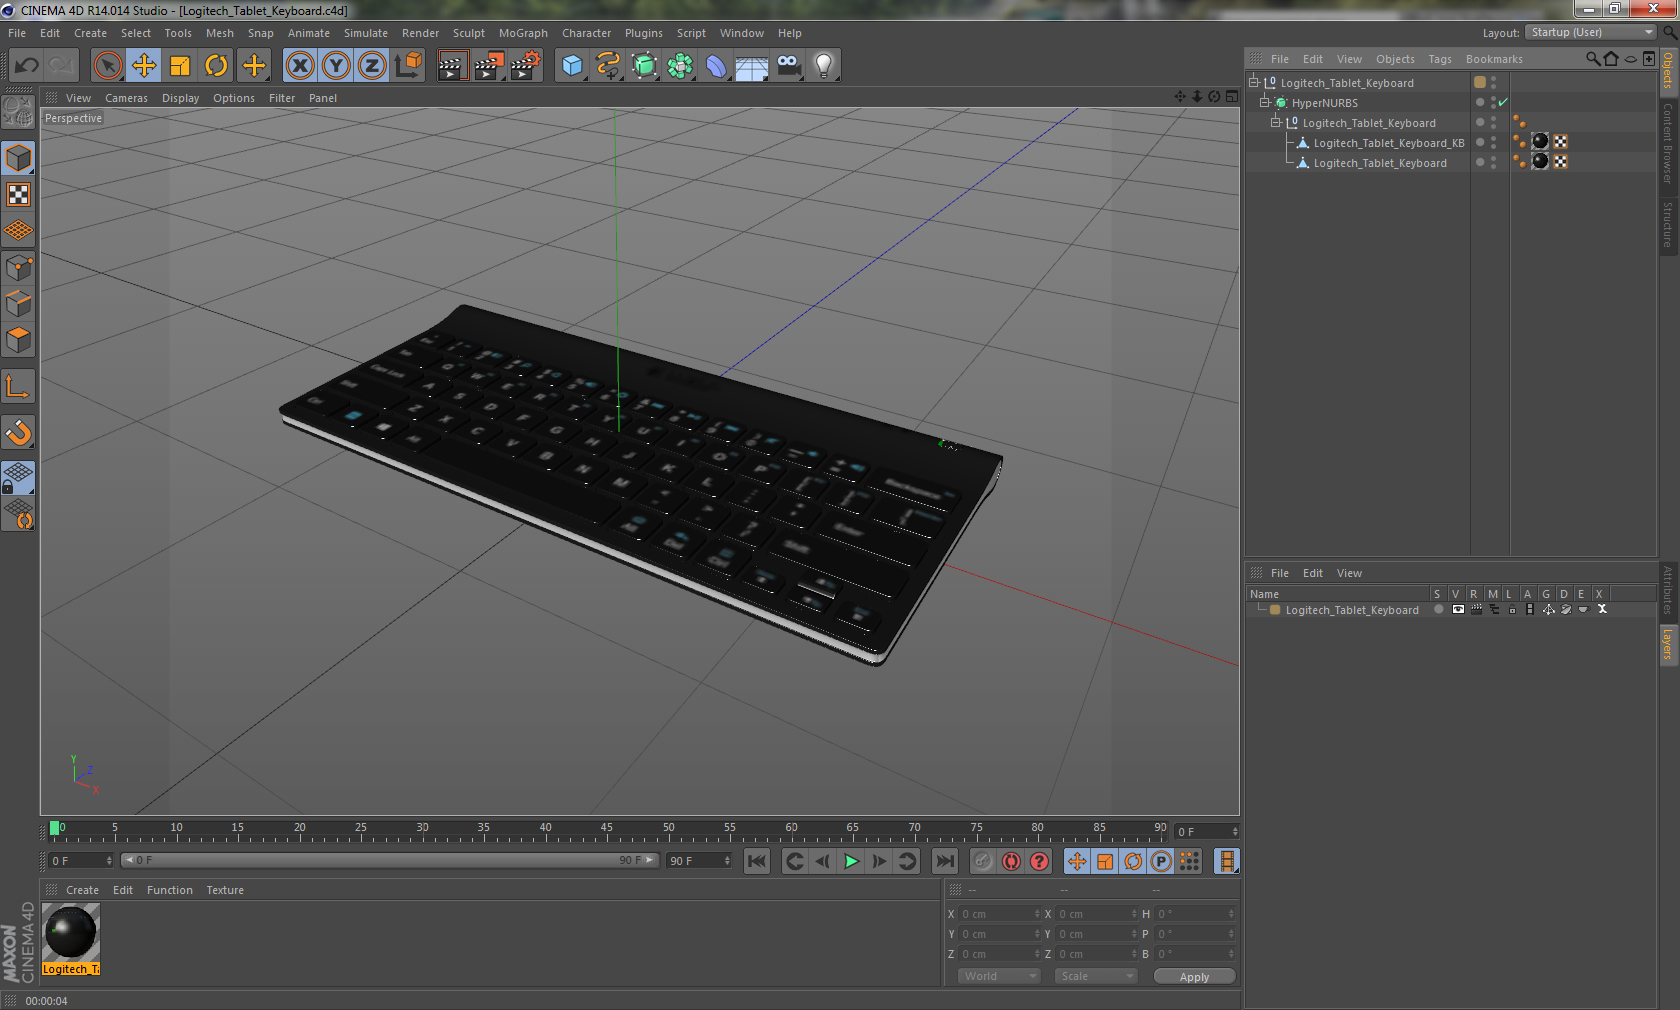Toggle the Enable Axis tool
Viewport: 1680px width, 1010px height.
18,387
